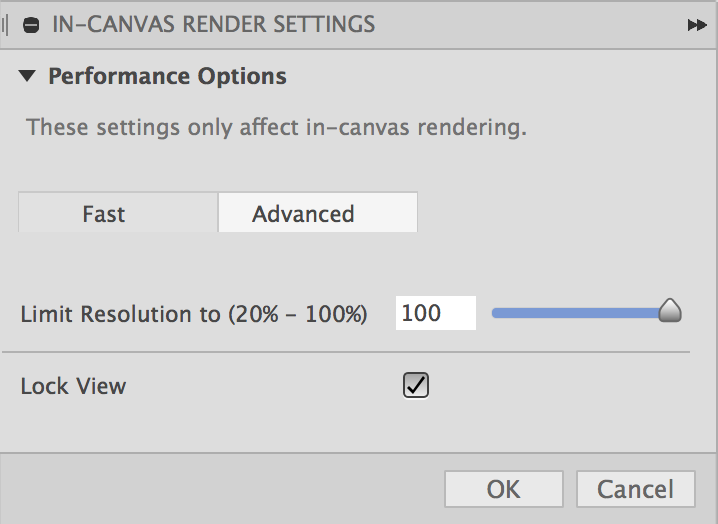Click the Lock View label text
This screenshot has width=718, height=524.
[73, 386]
